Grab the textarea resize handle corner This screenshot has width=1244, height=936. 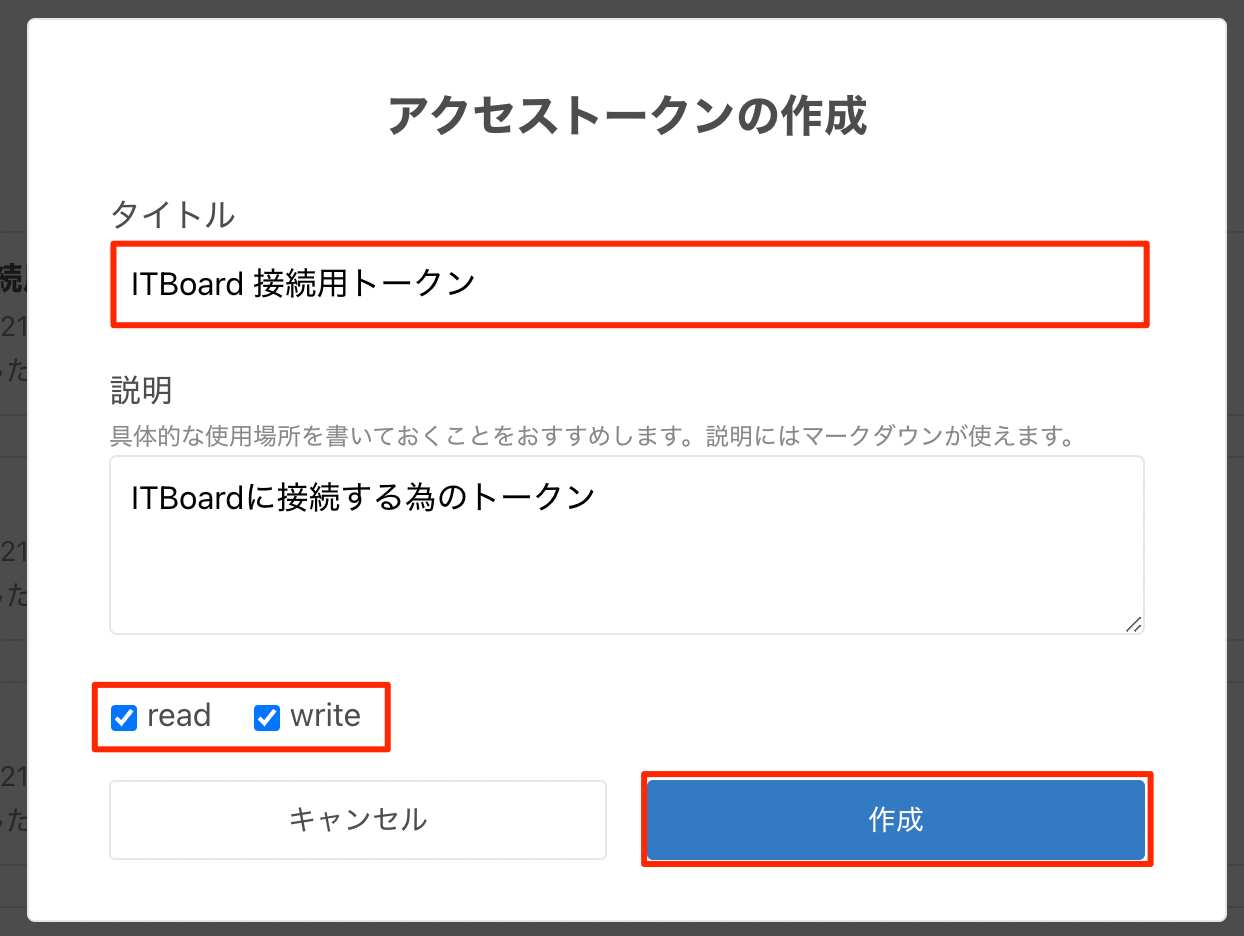[1133, 624]
